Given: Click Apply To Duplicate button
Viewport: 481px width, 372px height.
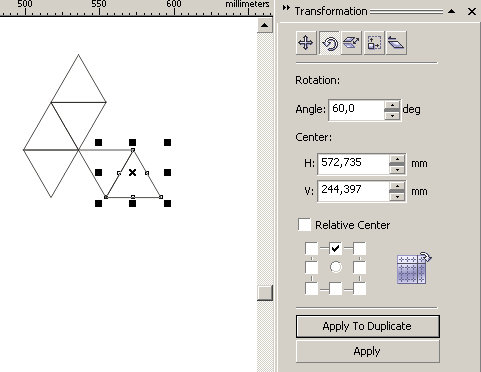Looking at the screenshot, I should [368, 326].
